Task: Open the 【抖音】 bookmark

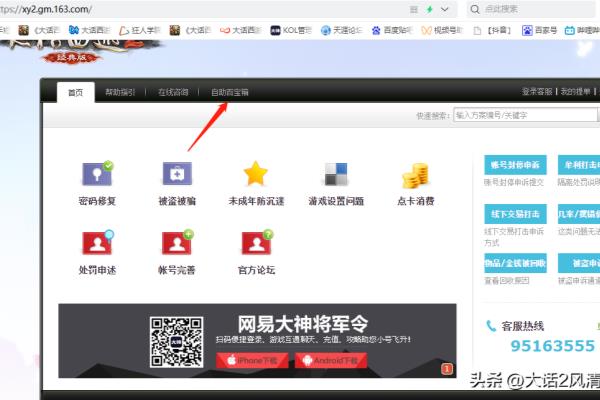Action: pos(492,30)
